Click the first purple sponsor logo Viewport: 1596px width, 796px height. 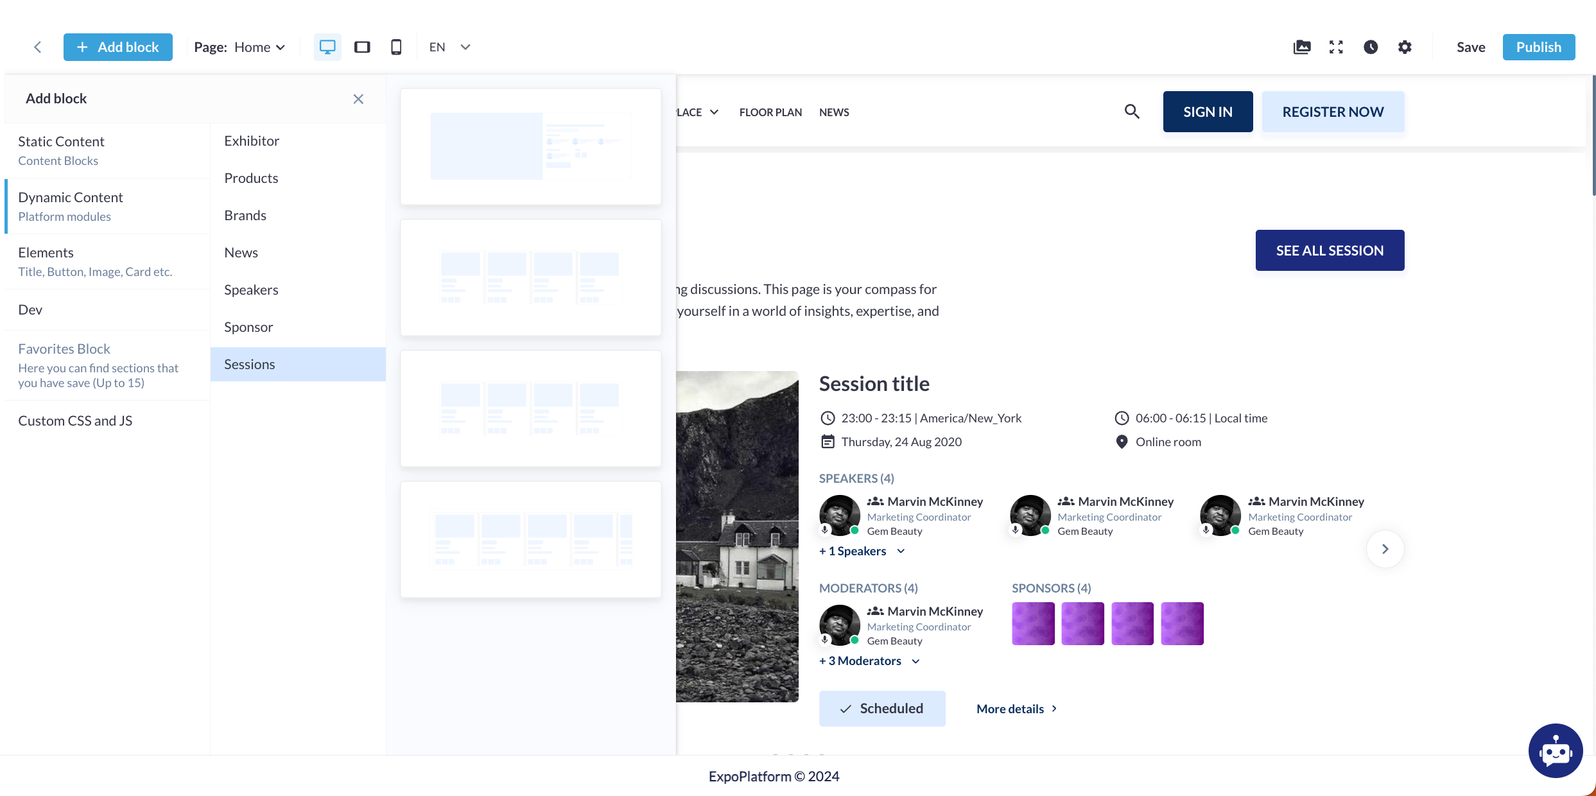(1033, 624)
